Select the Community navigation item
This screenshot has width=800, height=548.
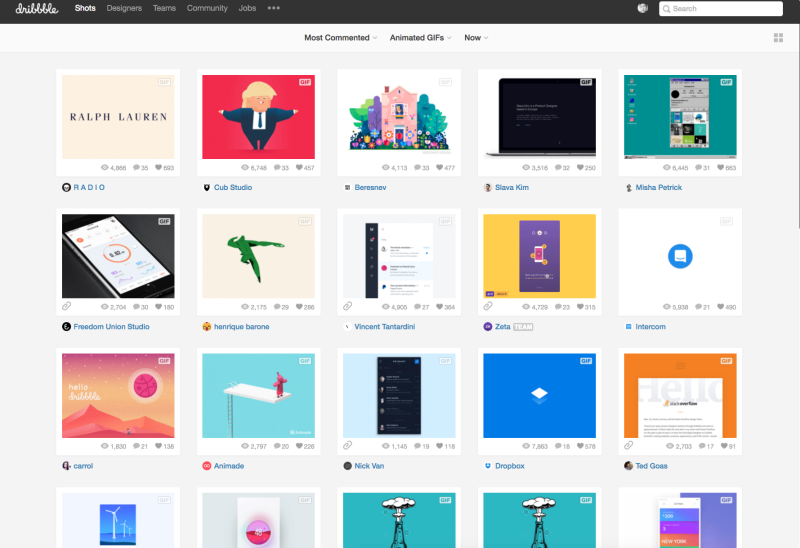point(207,8)
